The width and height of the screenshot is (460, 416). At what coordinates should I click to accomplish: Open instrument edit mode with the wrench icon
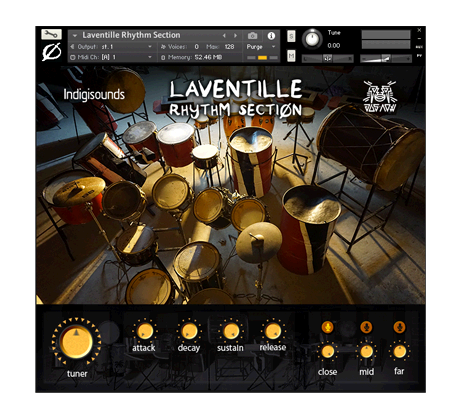(x=51, y=34)
